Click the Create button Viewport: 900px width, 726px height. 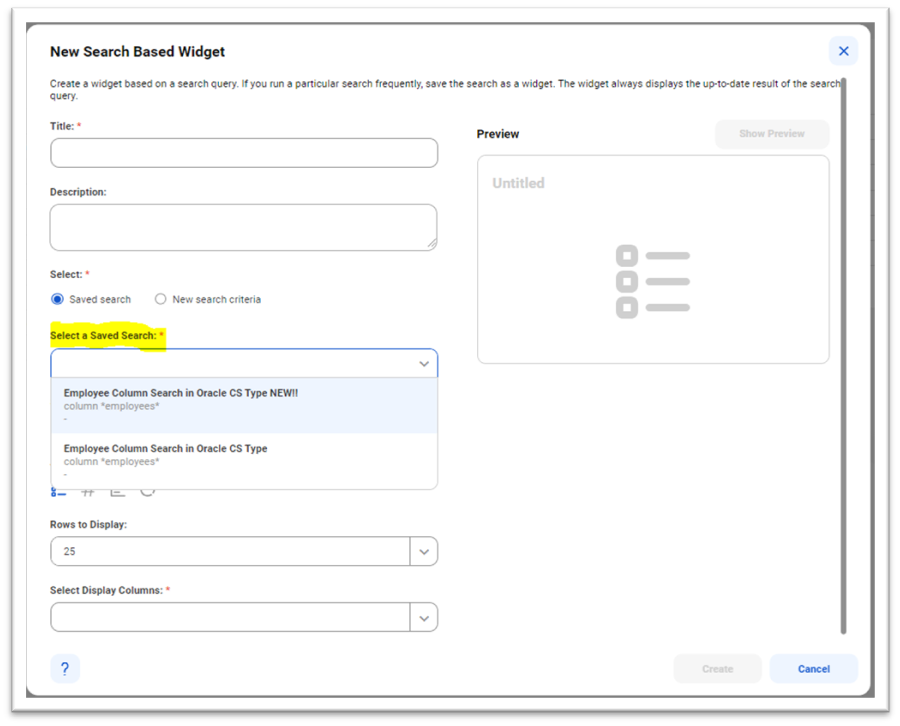tap(717, 669)
